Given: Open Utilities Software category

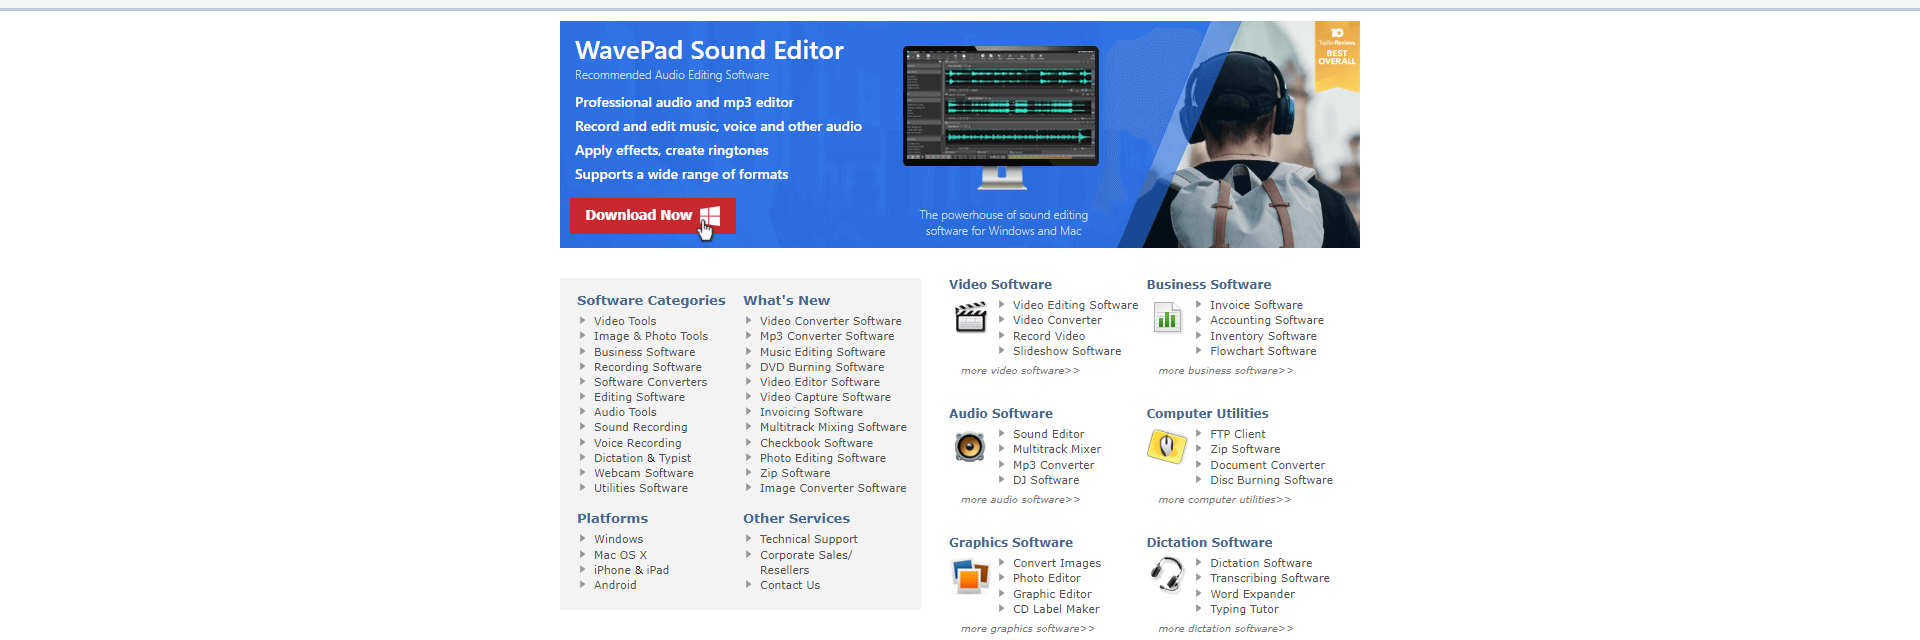Looking at the screenshot, I should (640, 488).
